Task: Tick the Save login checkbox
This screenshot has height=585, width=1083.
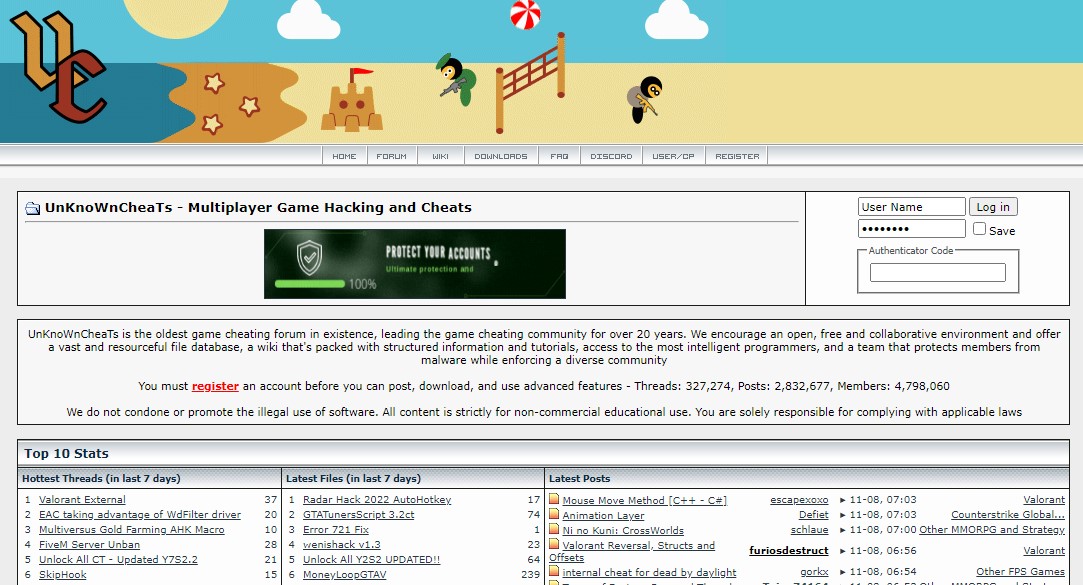Action: tap(979, 229)
